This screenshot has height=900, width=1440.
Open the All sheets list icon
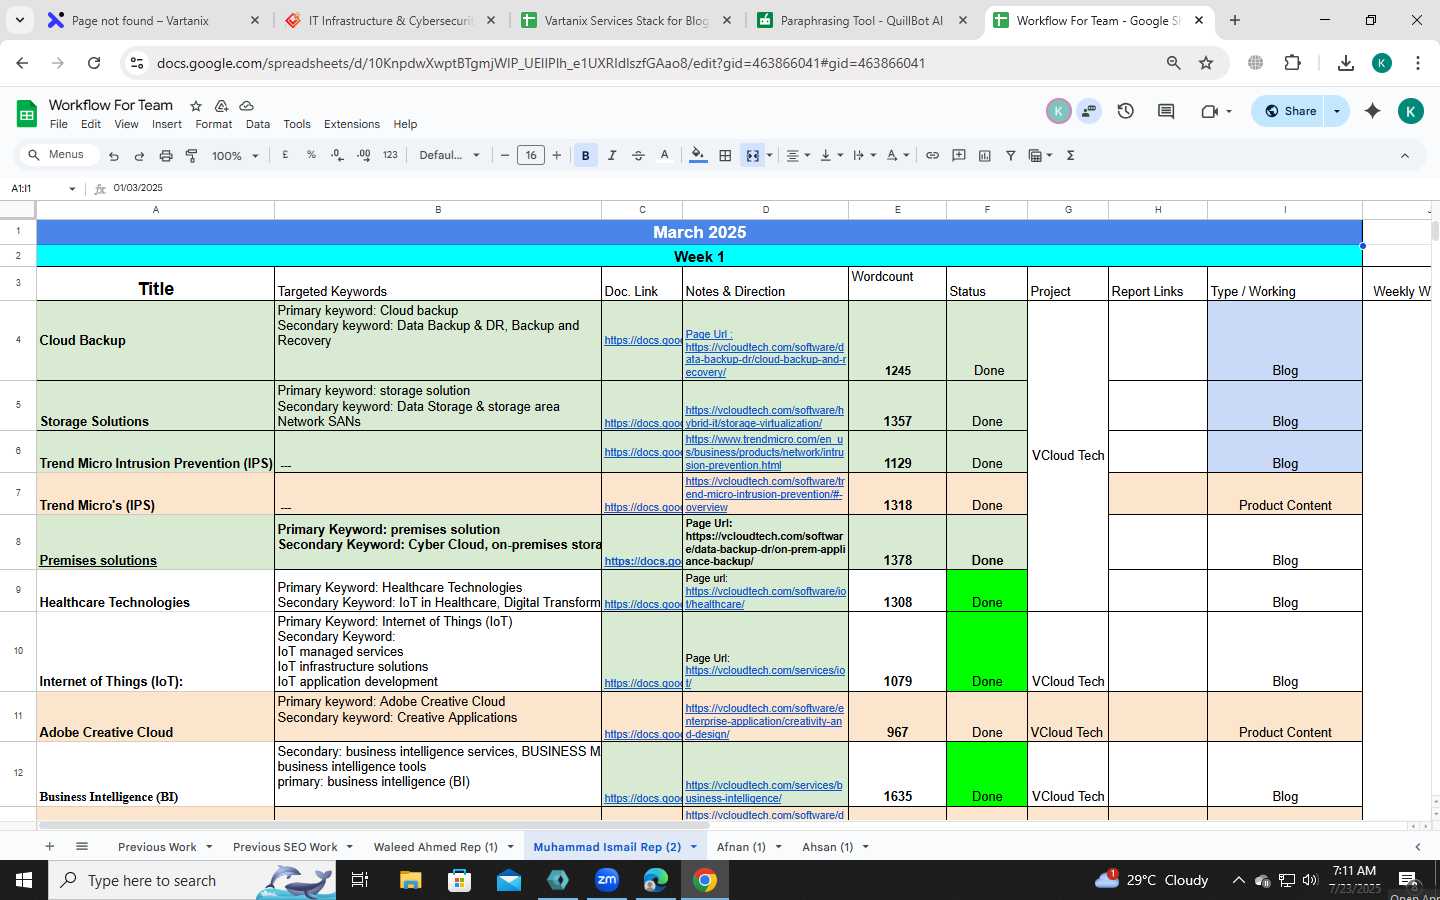coord(82,846)
